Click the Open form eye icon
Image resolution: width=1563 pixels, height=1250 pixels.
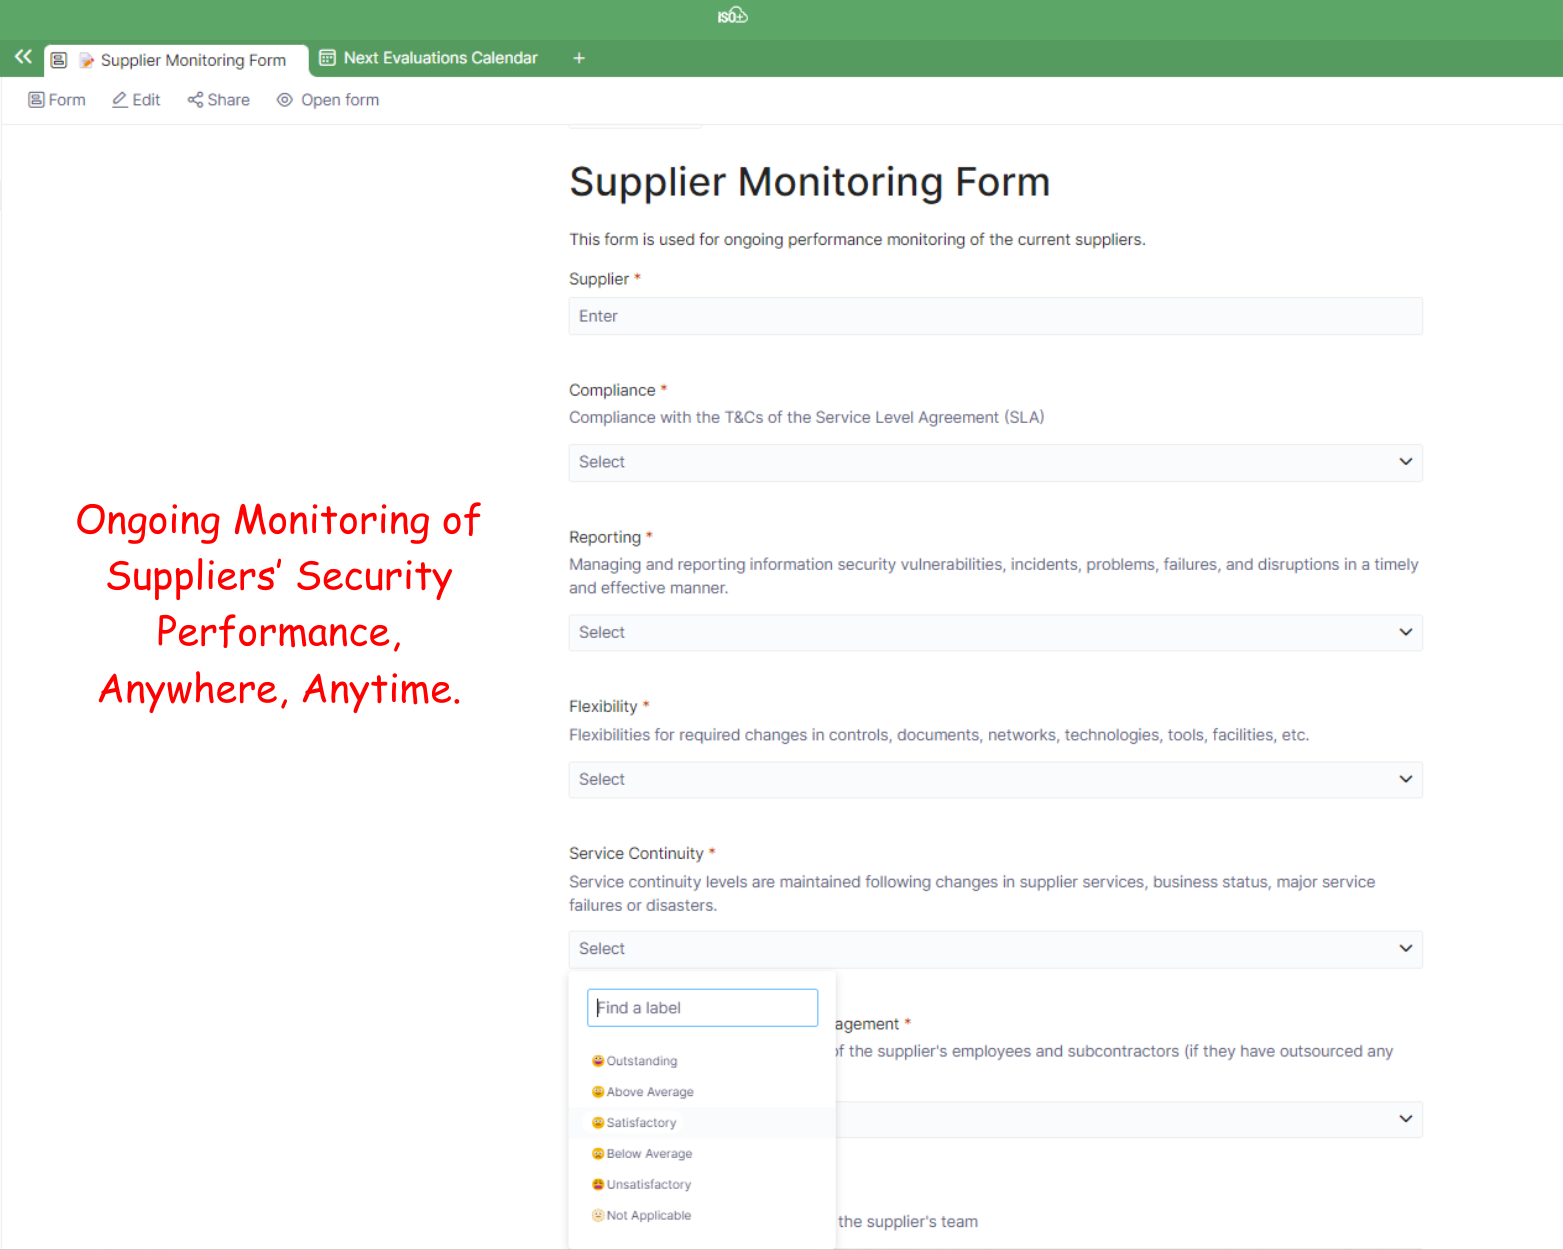click(285, 100)
